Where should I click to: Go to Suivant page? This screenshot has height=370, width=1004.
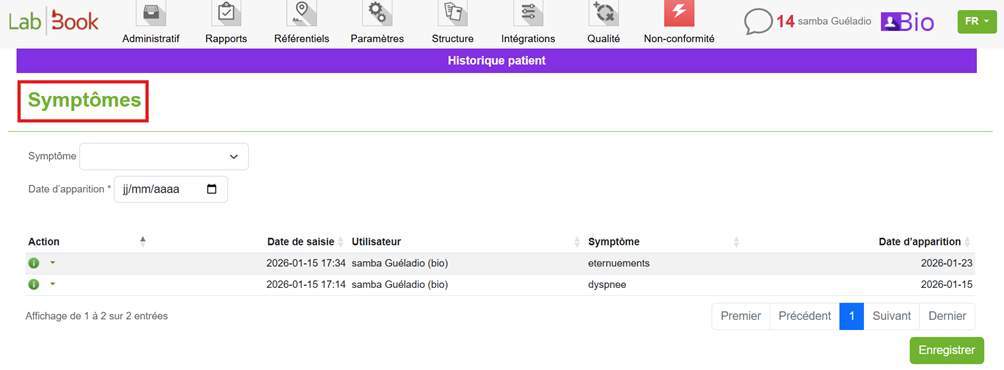(x=892, y=316)
